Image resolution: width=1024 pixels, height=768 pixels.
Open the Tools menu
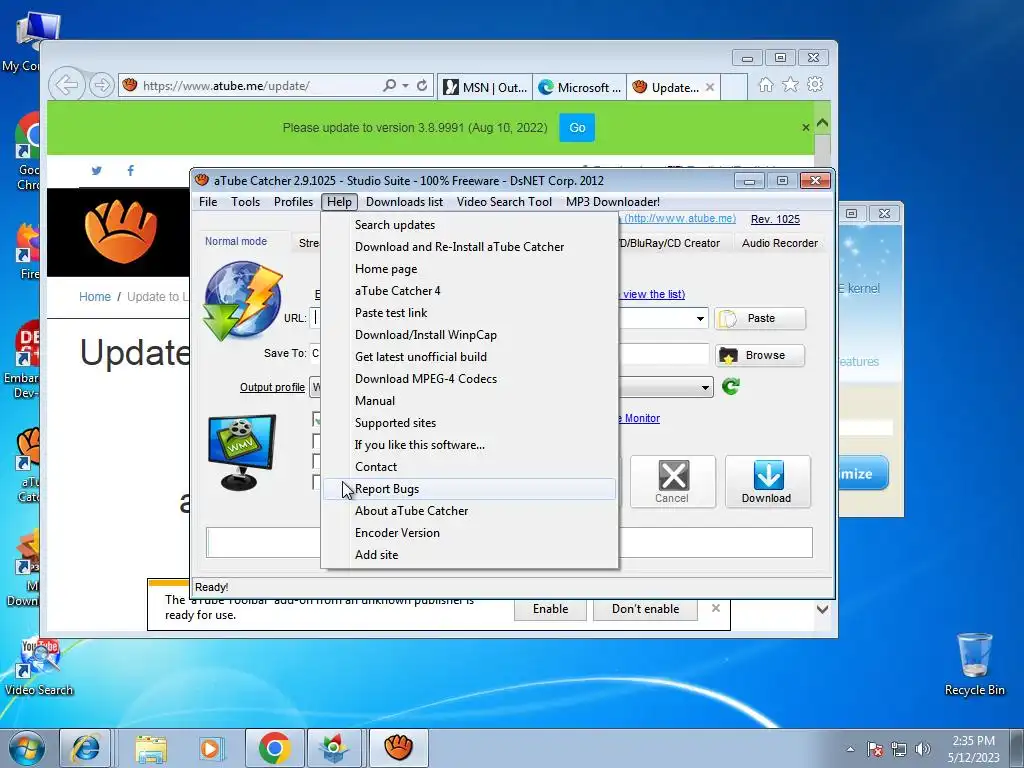pos(246,202)
